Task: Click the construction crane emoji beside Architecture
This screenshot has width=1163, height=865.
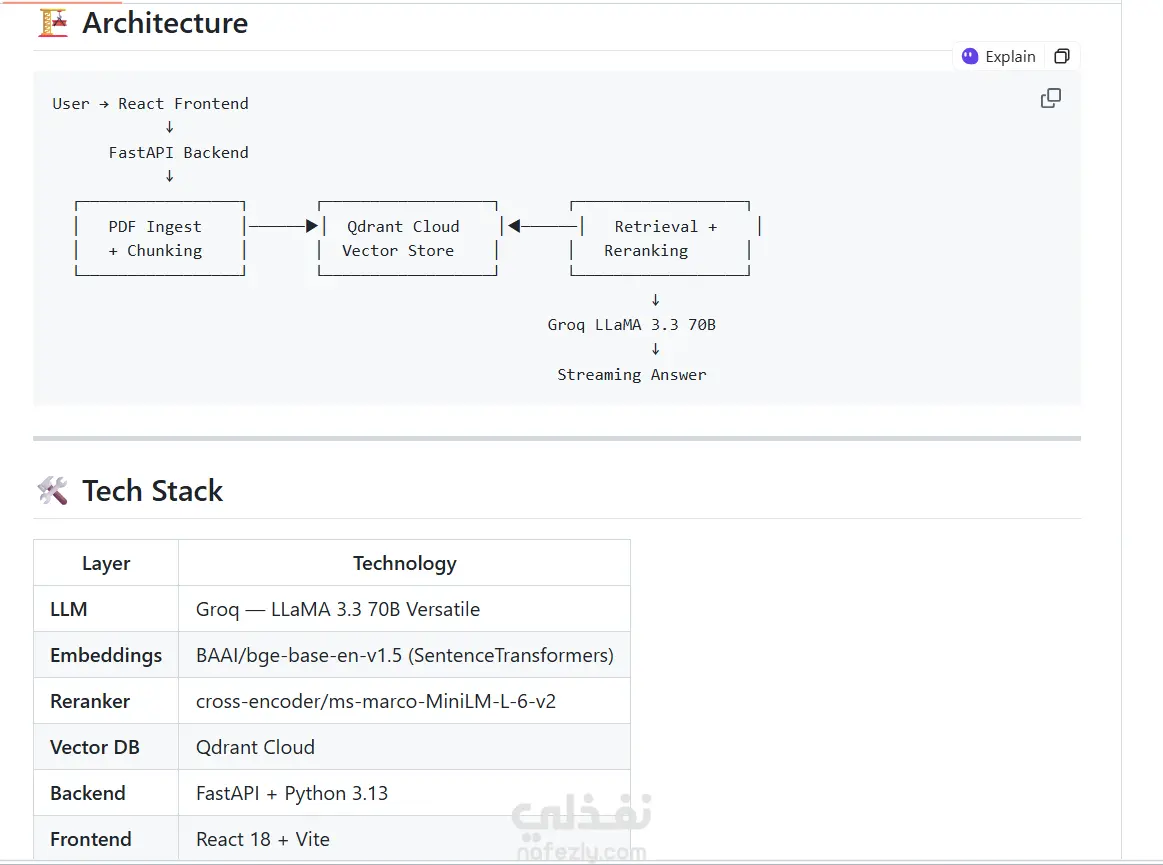Action: coord(53,22)
